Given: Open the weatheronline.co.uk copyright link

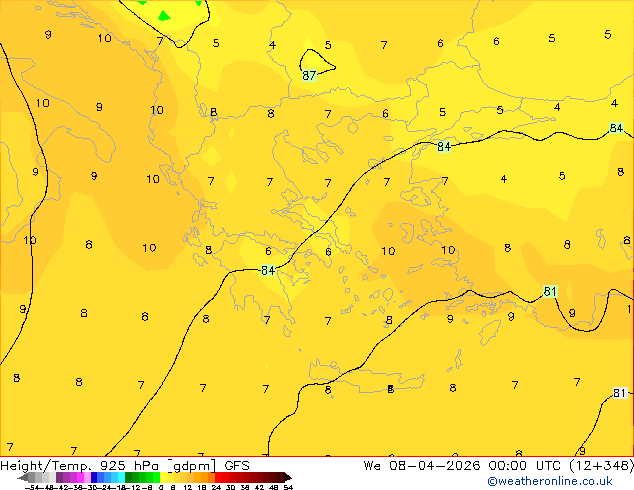Looking at the screenshot, I should click(x=550, y=481).
